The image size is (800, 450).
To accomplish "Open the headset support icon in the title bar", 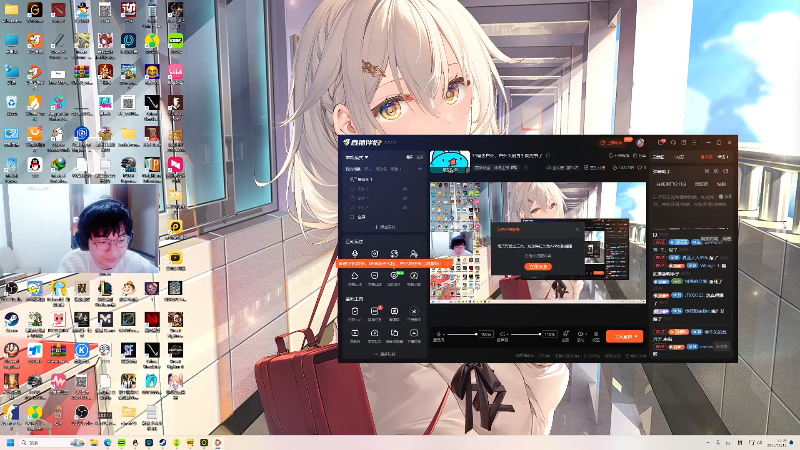I will pyautogui.click(x=673, y=142).
